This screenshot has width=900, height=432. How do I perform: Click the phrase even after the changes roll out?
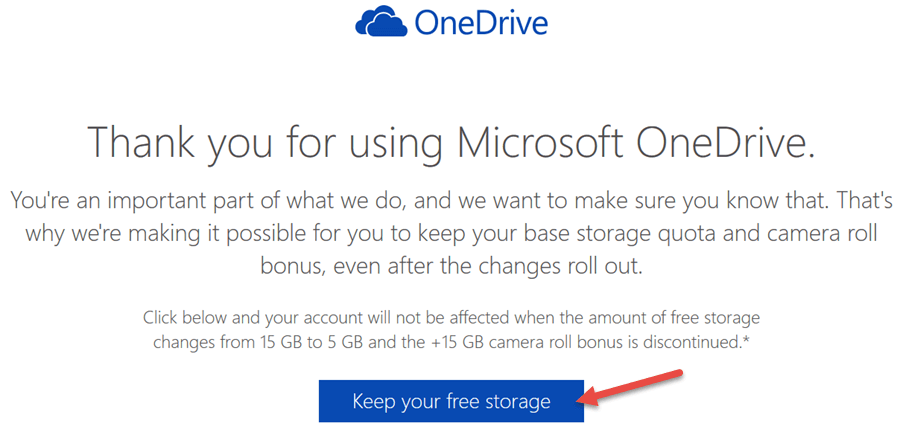[478, 267]
